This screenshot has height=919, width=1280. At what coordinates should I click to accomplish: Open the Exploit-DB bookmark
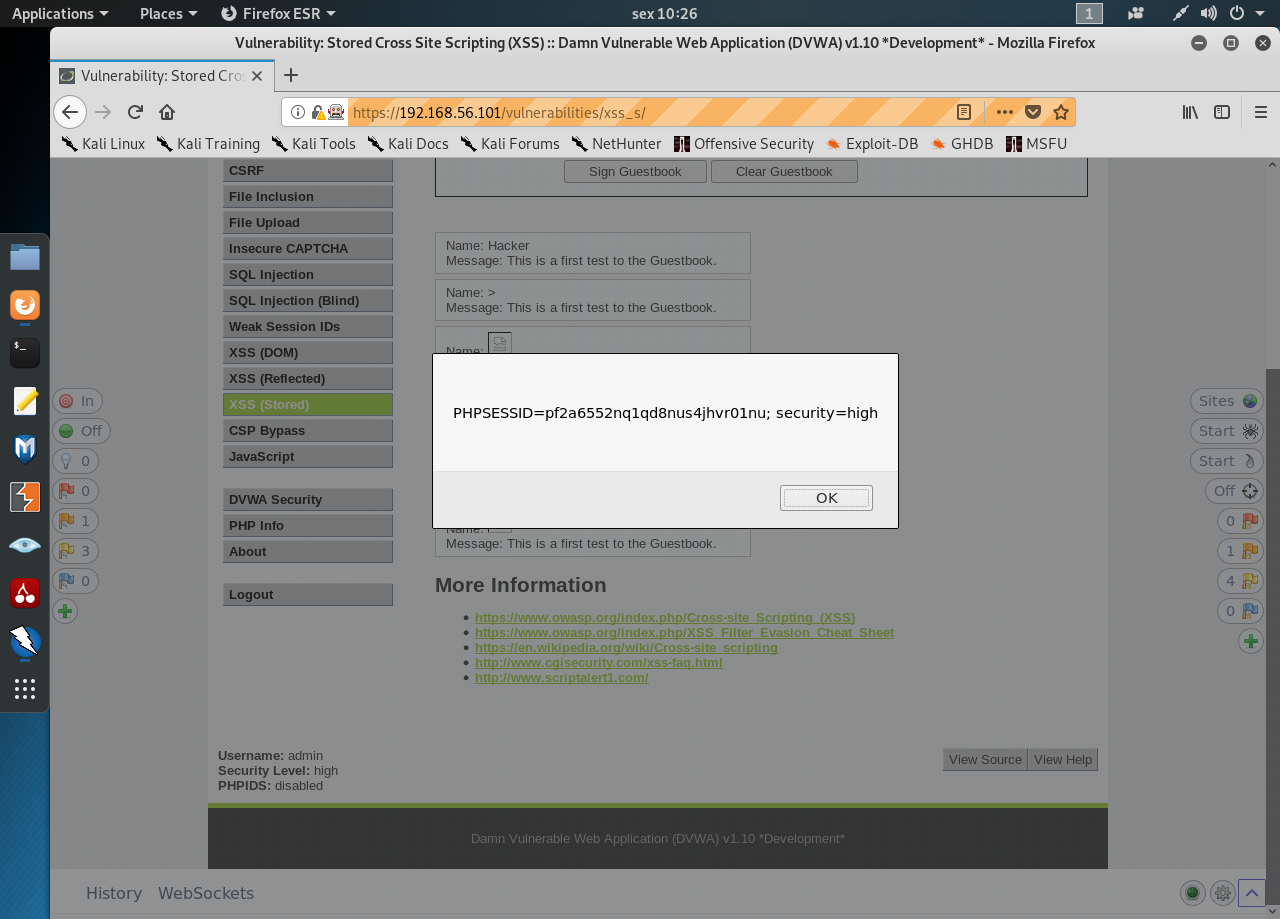pyautogui.click(x=874, y=143)
